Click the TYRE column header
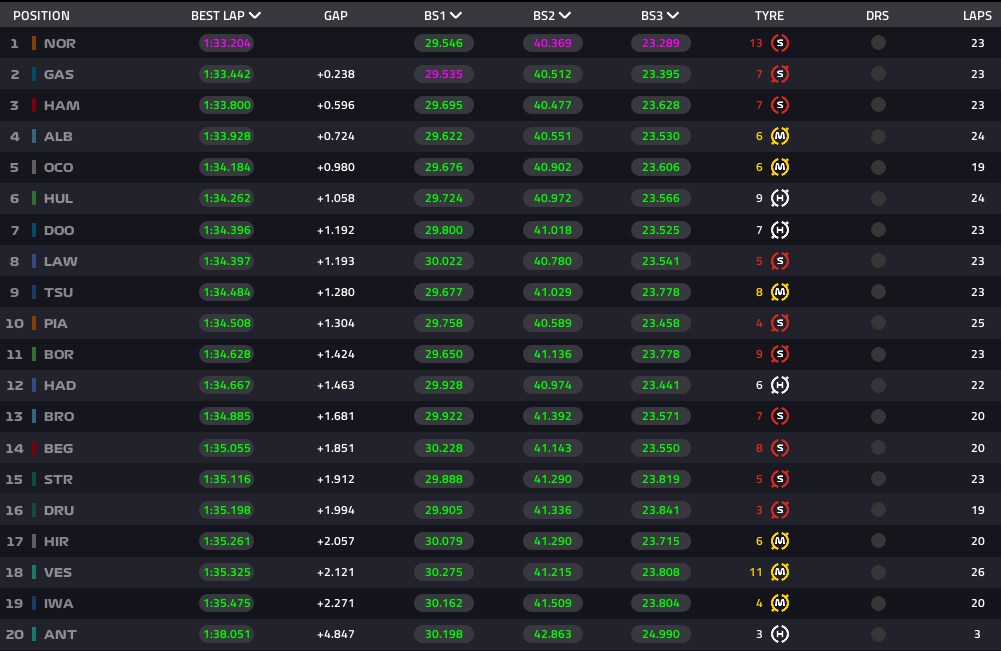This screenshot has height=651, width=1001. pyautogui.click(x=769, y=15)
